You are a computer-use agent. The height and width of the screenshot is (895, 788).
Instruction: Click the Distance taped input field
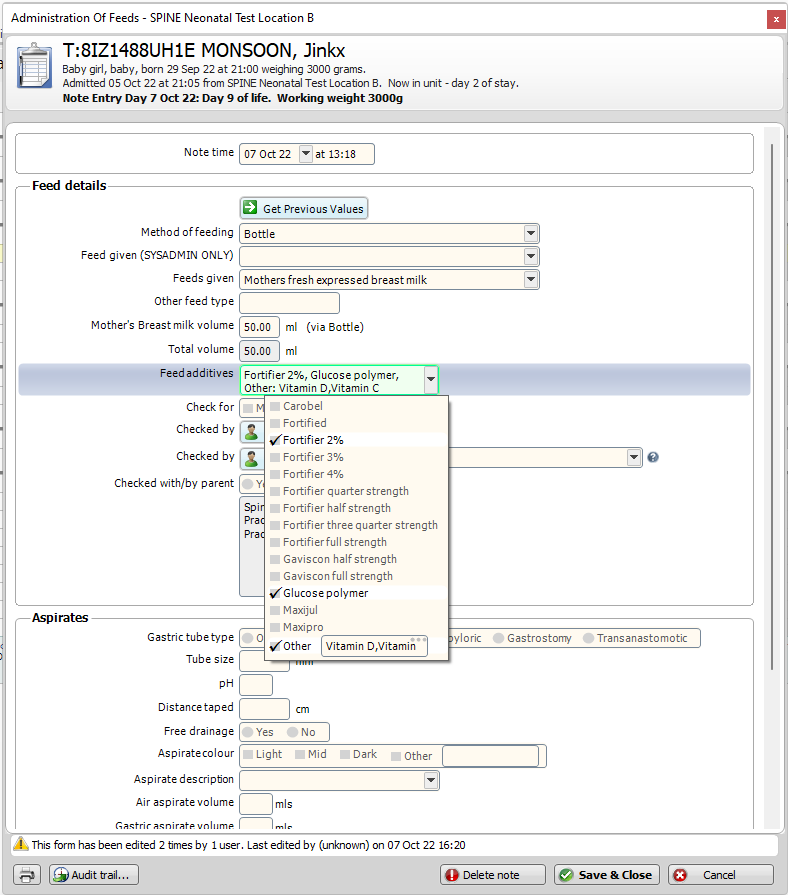click(x=265, y=709)
